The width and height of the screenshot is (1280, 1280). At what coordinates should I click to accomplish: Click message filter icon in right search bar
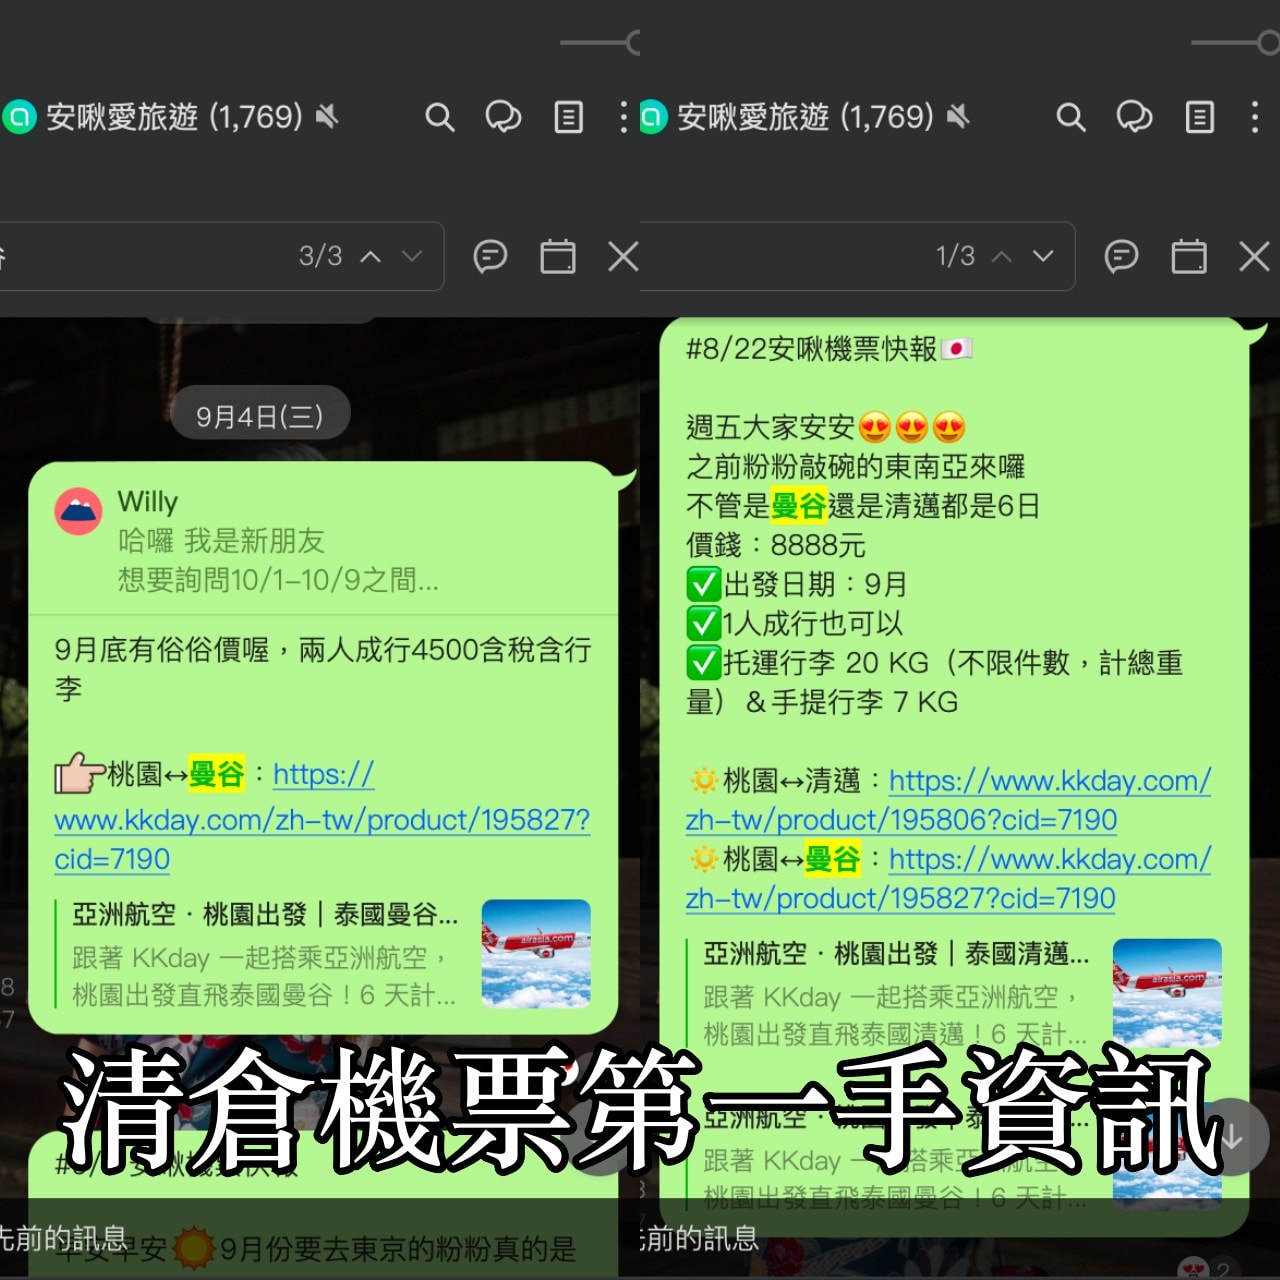(x=1121, y=257)
